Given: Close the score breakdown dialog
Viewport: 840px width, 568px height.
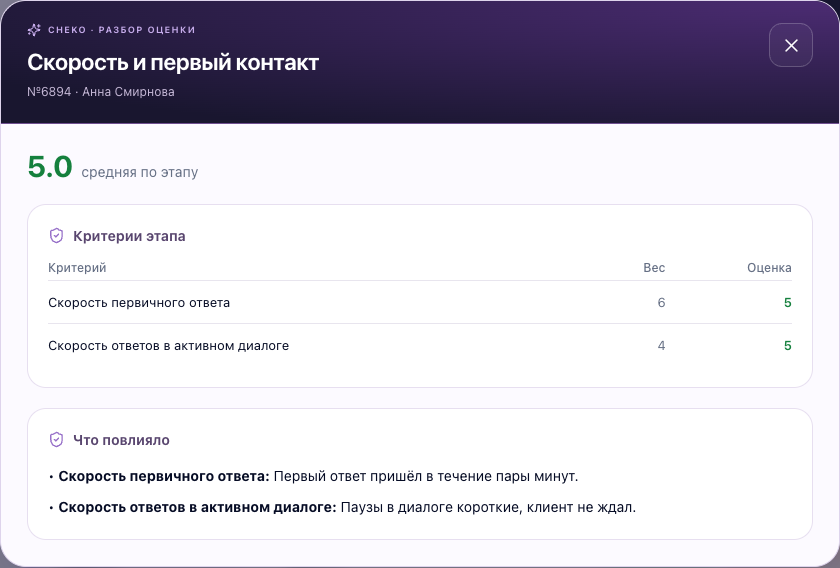Looking at the screenshot, I should [x=791, y=45].
